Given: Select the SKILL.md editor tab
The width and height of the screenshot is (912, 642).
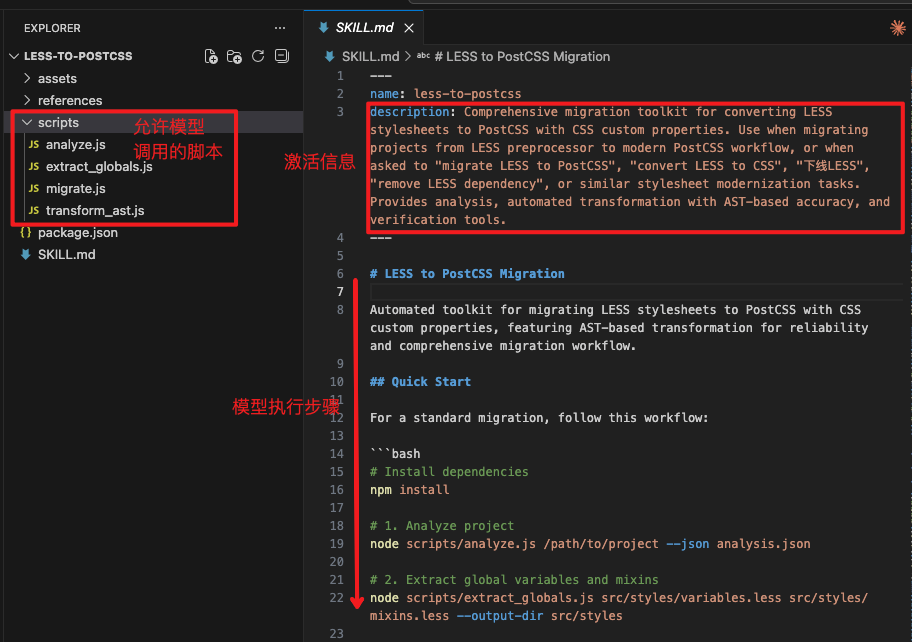Looking at the screenshot, I should point(363,28).
